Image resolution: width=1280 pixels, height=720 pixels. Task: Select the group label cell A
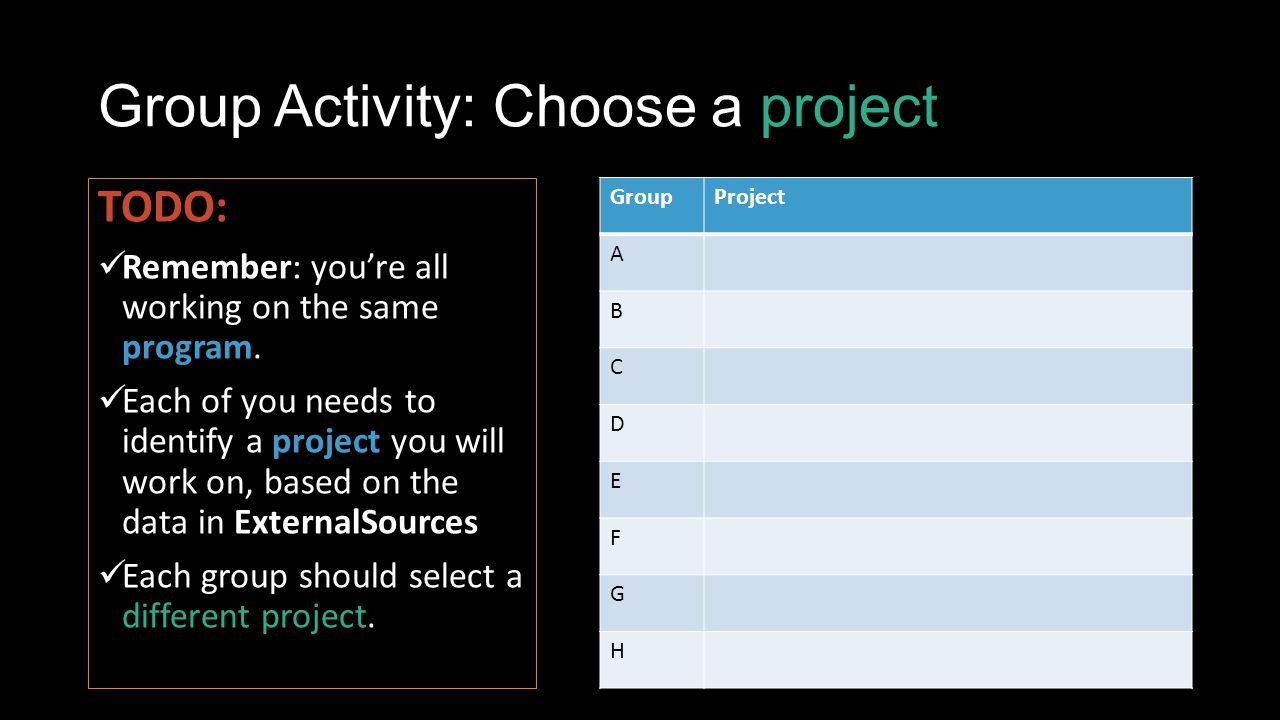pyautogui.click(x=652, y=262)
